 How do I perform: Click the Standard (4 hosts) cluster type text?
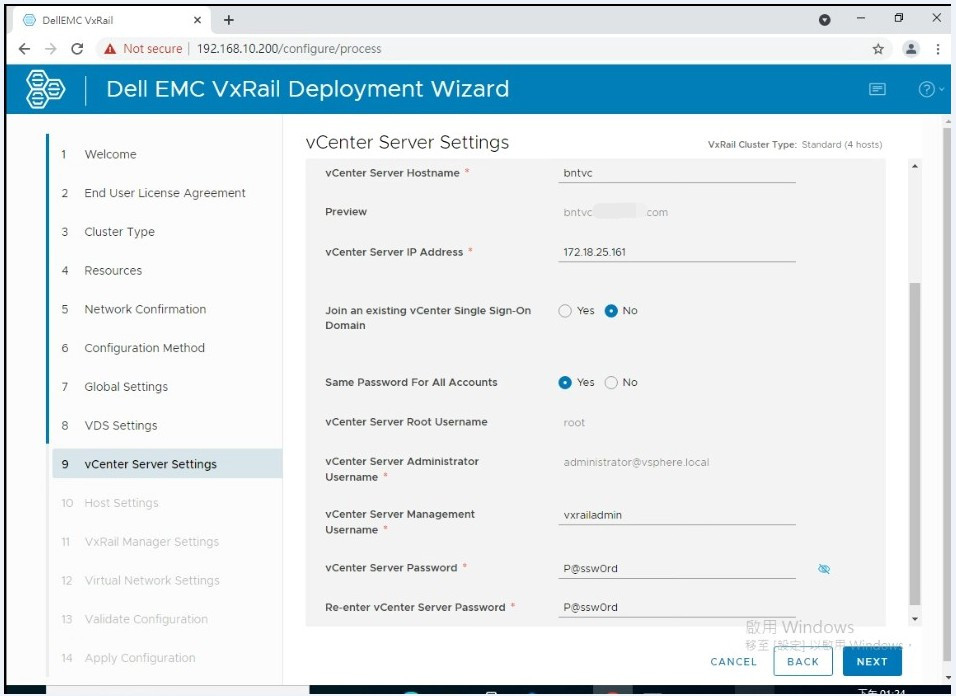(841, 144)
